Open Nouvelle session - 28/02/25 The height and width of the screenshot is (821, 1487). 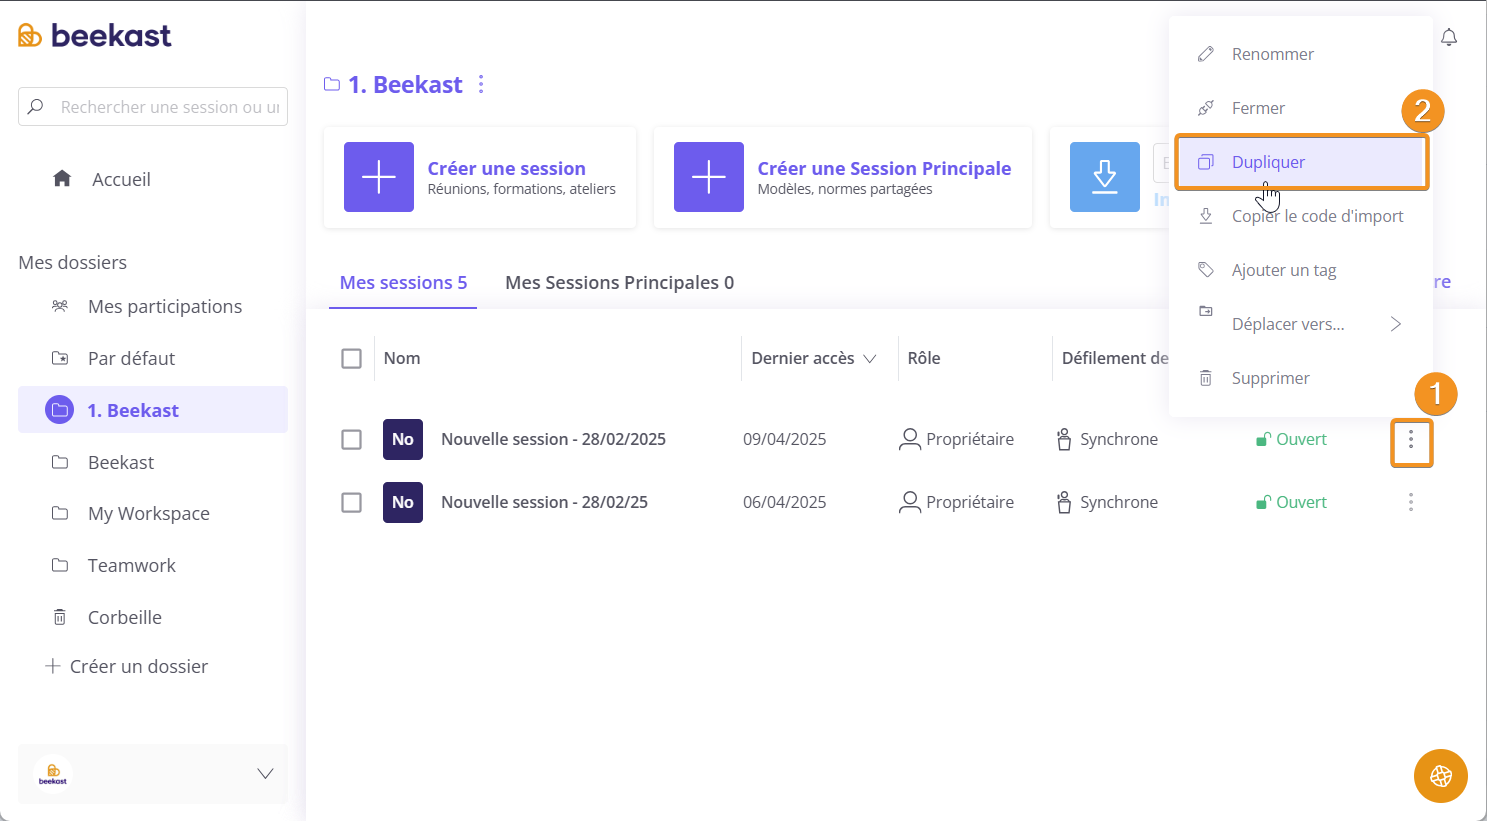(545, 502)
